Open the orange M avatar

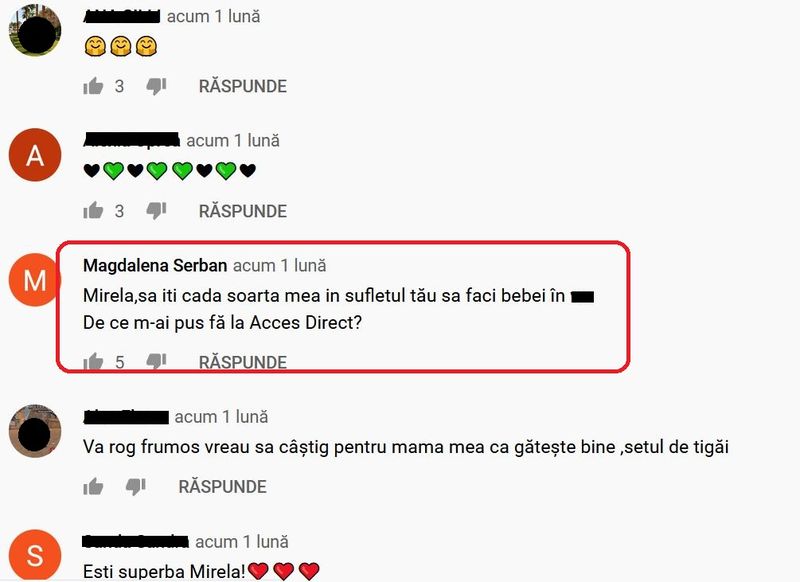[x=35, y=280]
